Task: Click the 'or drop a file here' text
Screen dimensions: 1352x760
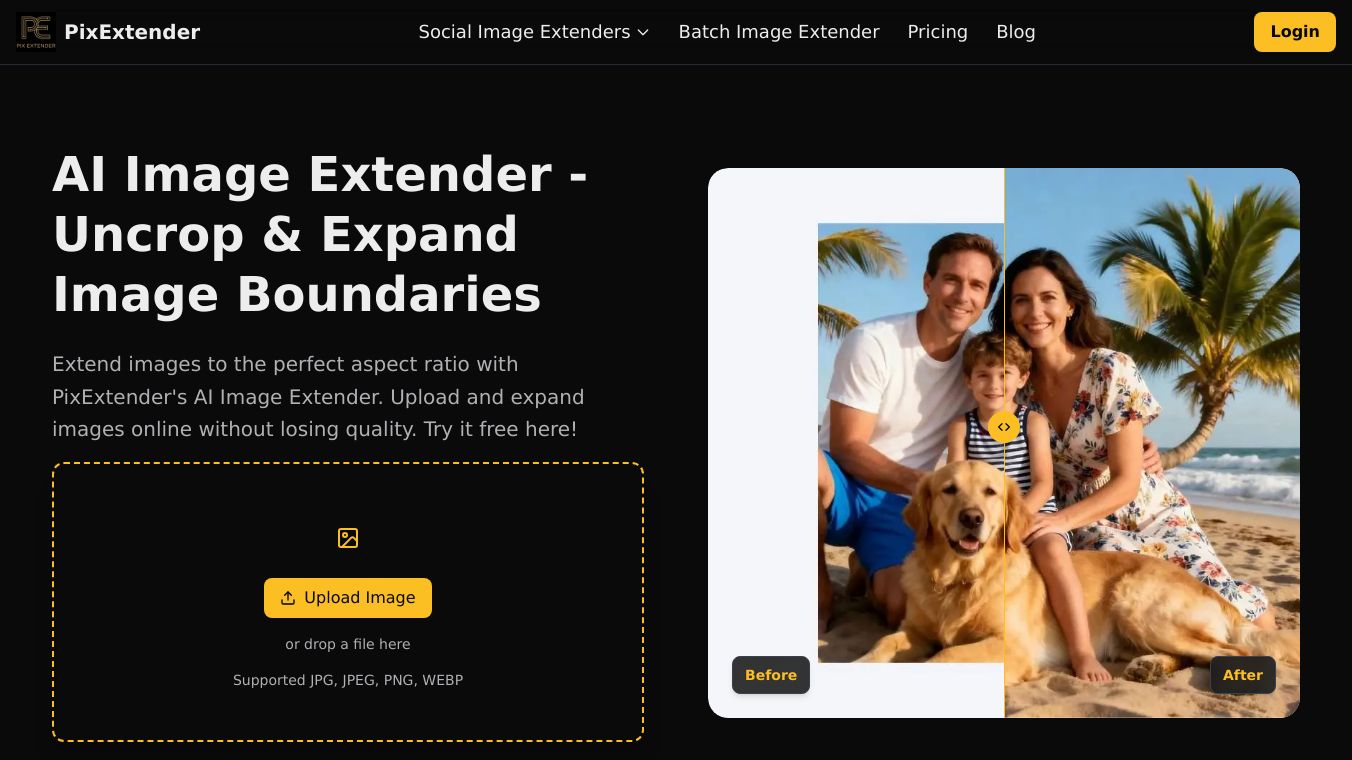Action: (348, 644)
